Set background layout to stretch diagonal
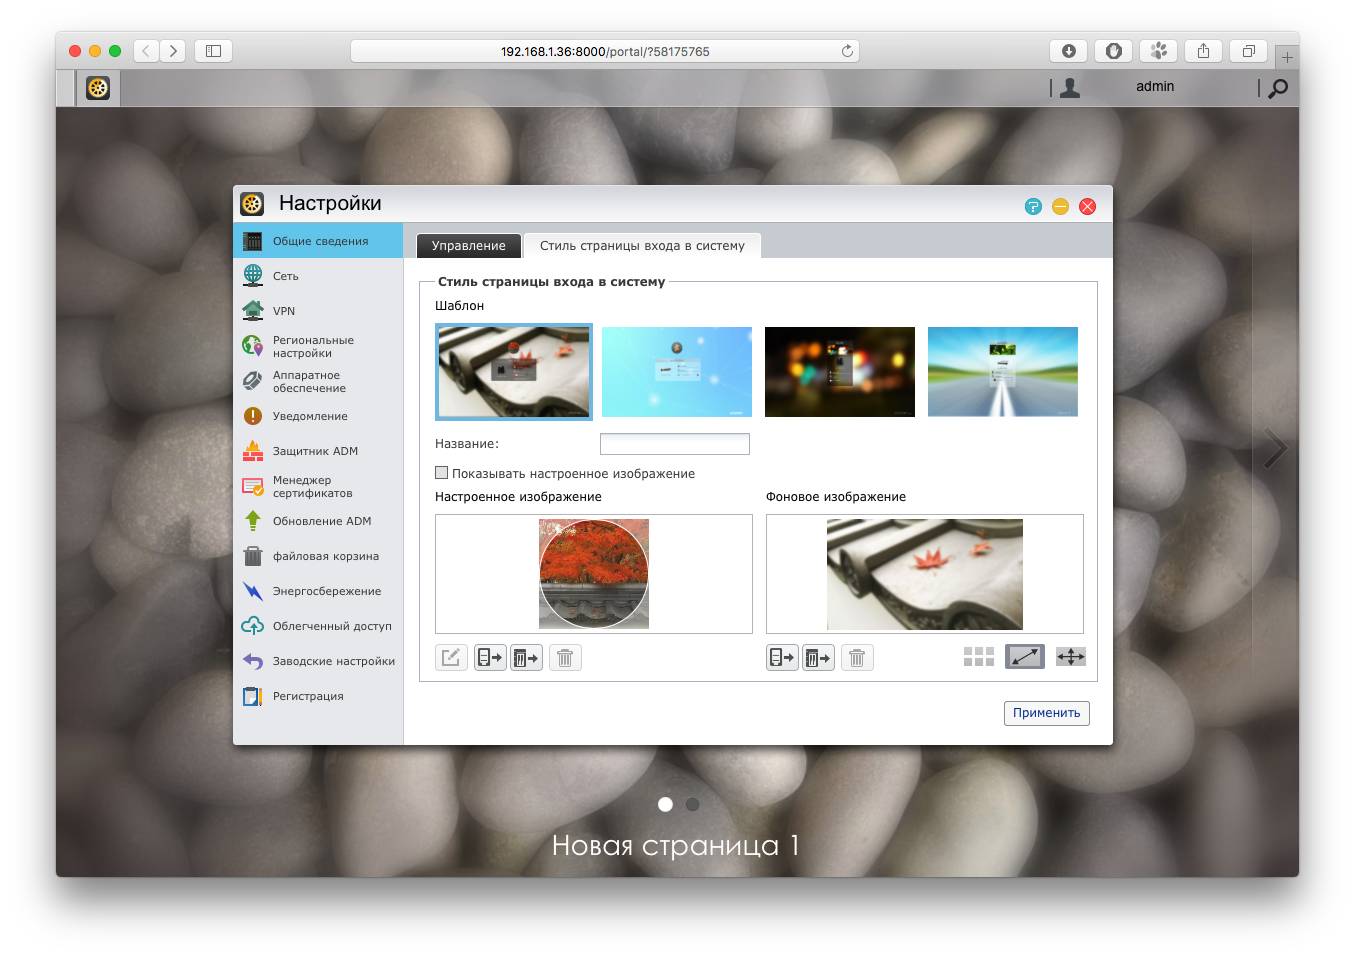 (x=1025, y=656)
